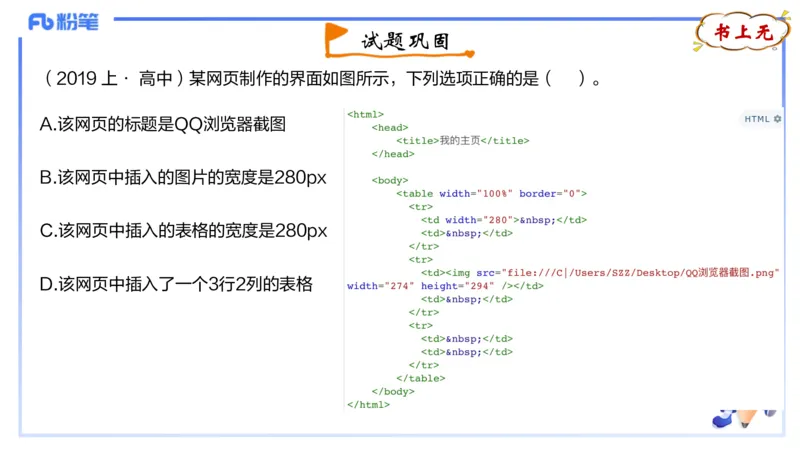Click the title tag line 我的主页
800x450 pixels.
point(462,141)
